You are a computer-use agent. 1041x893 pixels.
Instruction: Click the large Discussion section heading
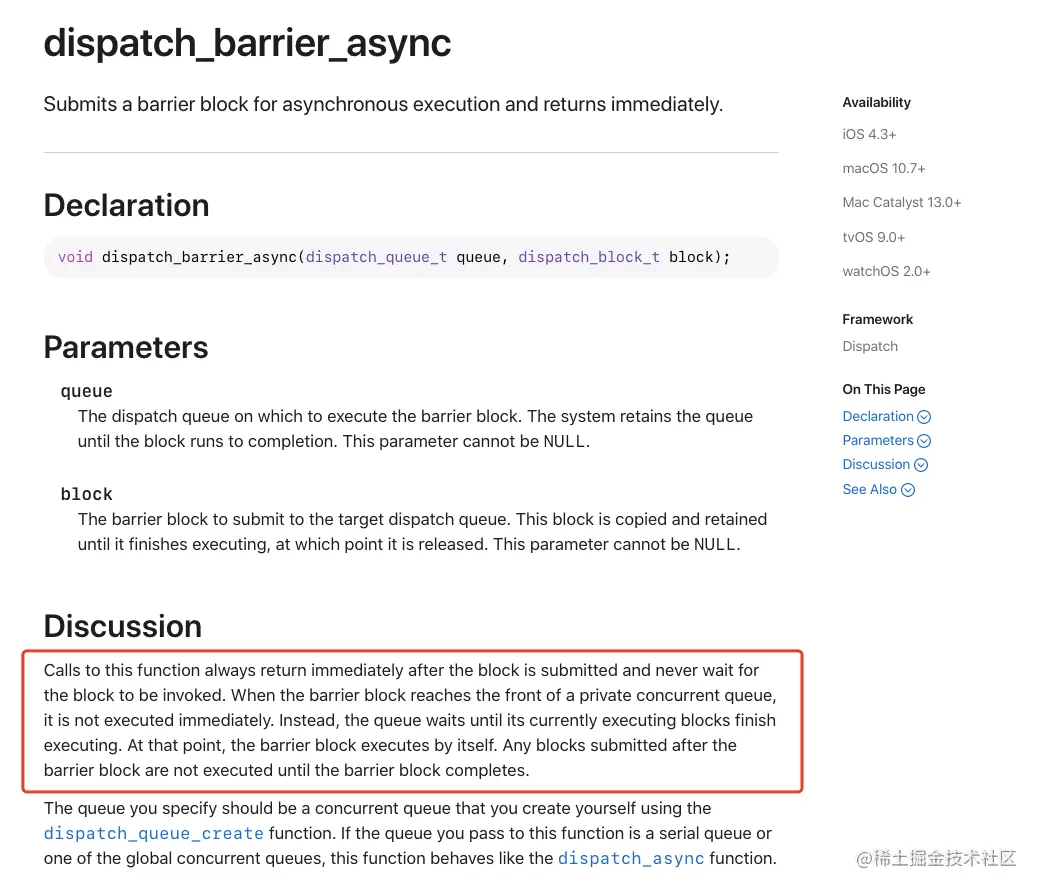[x=123, y=626]
